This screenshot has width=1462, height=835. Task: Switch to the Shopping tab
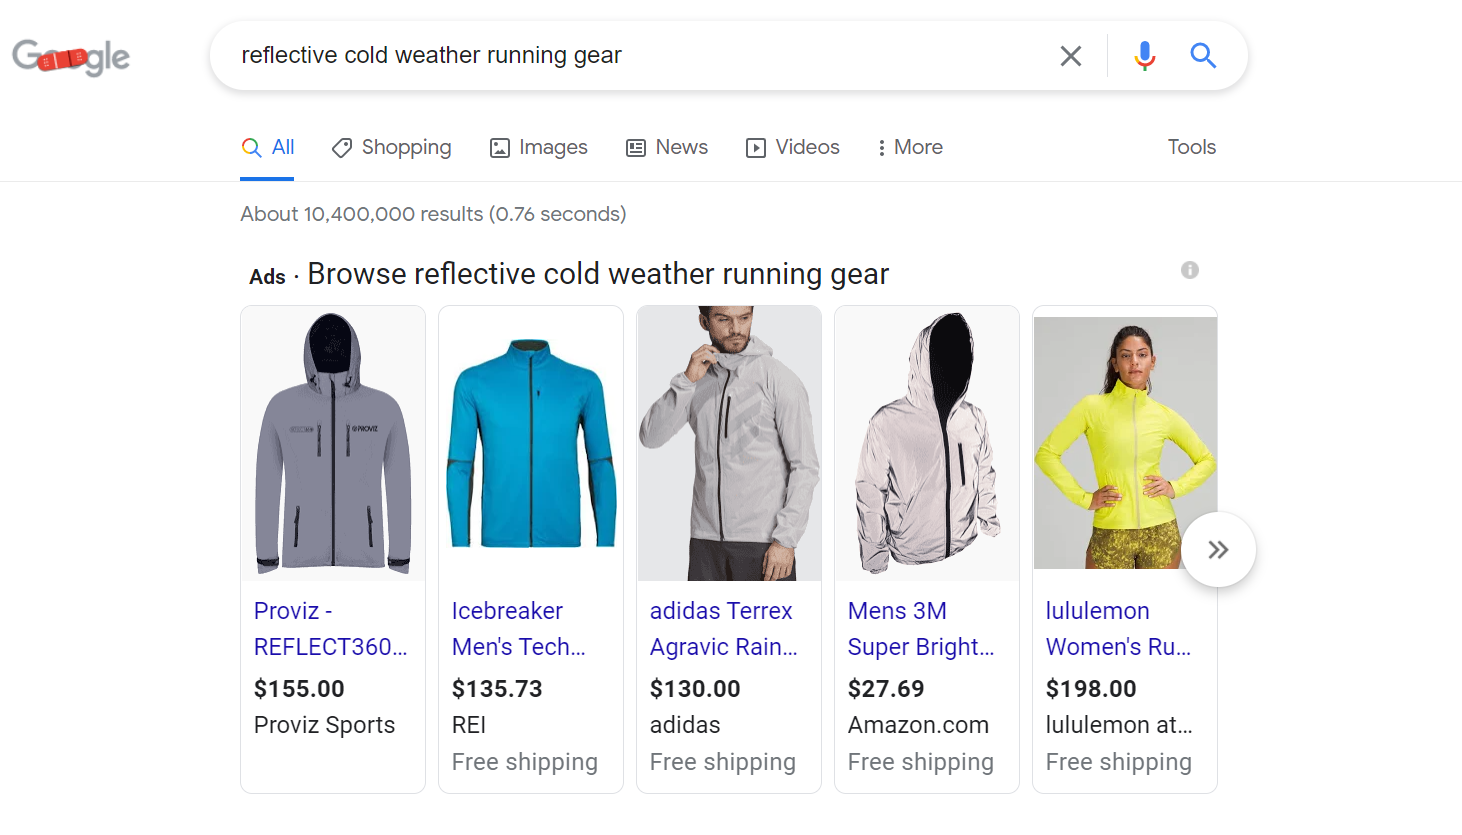pos(403,147)
